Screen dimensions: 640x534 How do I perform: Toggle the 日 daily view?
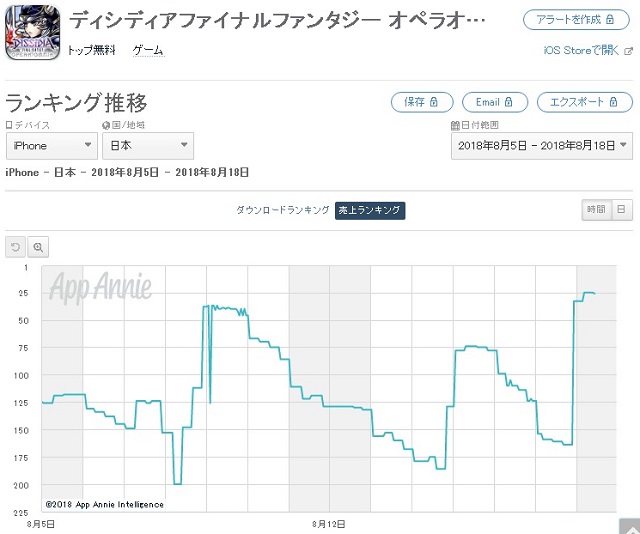point(621,210)
